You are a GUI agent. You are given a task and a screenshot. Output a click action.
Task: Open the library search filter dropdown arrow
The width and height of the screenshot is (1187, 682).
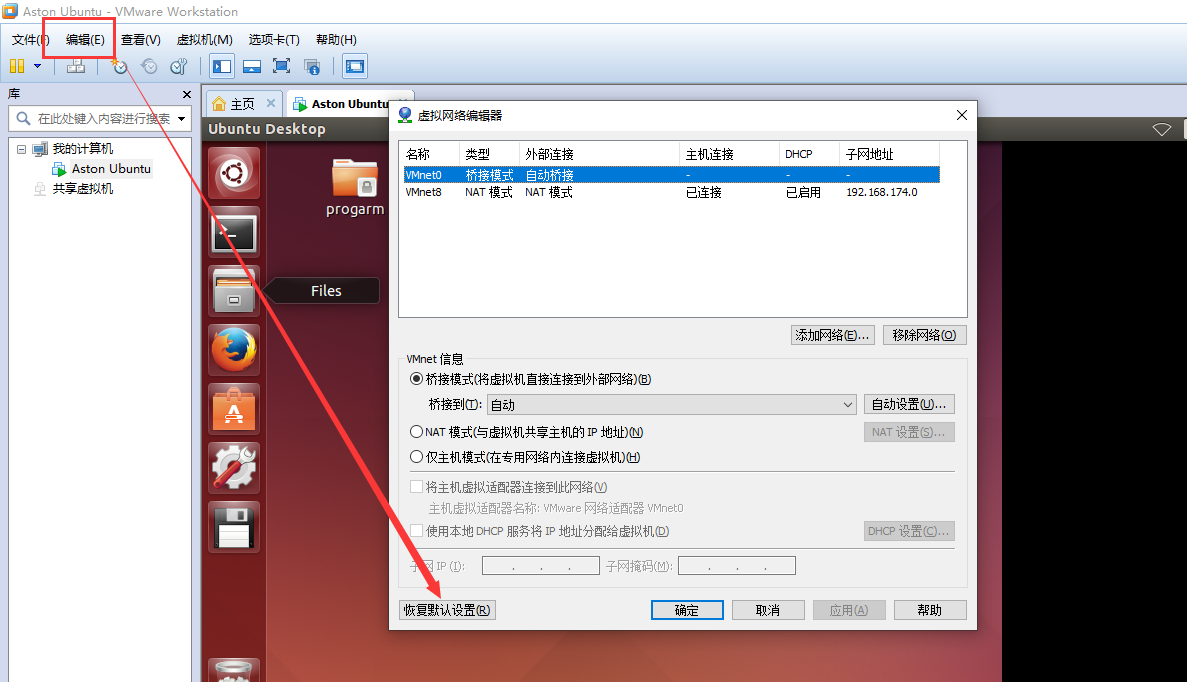(182, 119)
